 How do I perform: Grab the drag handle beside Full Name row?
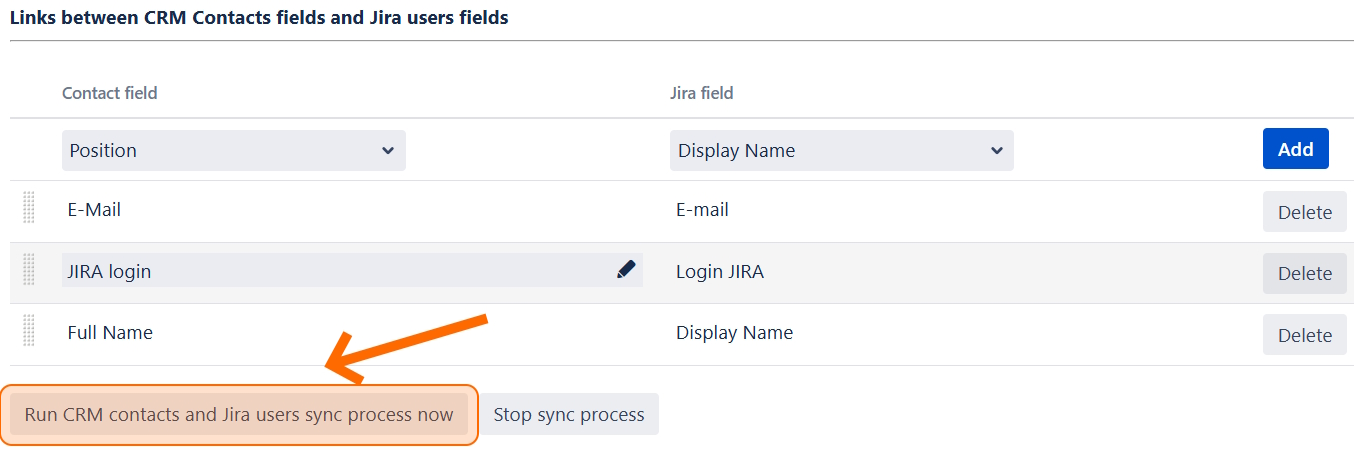click(x=29, y=331)
